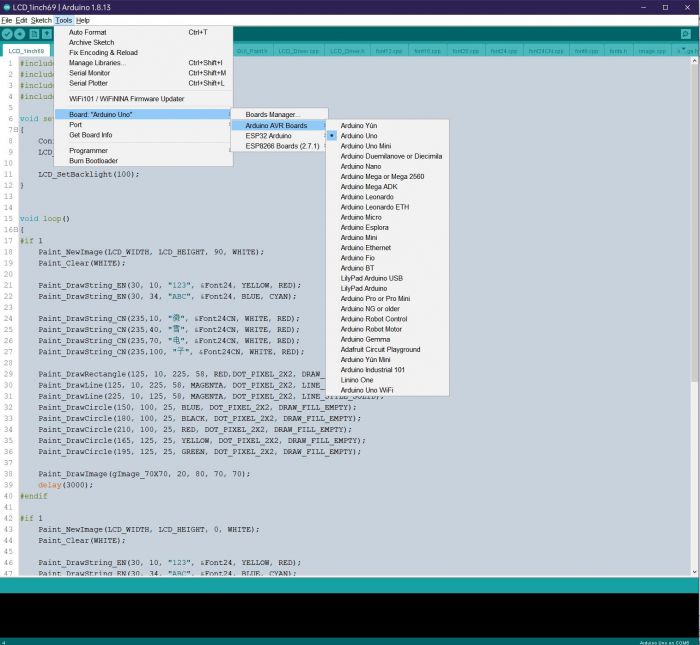Select Arduino Duemilanove or Diecimila
Image resolution: width=700 pixels, height=645 pixels.
[x=388, y=156]
